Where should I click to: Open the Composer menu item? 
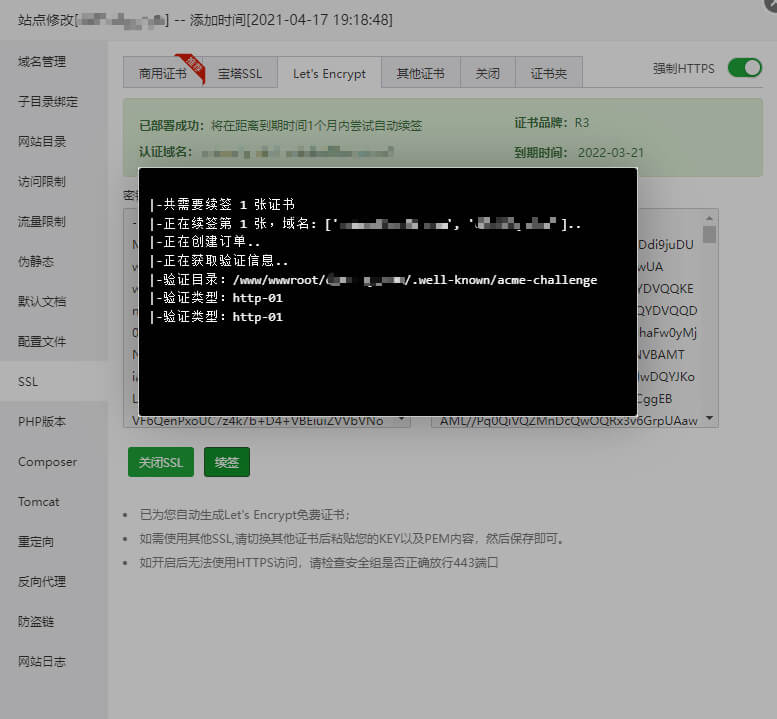click(x=47, y=462)
